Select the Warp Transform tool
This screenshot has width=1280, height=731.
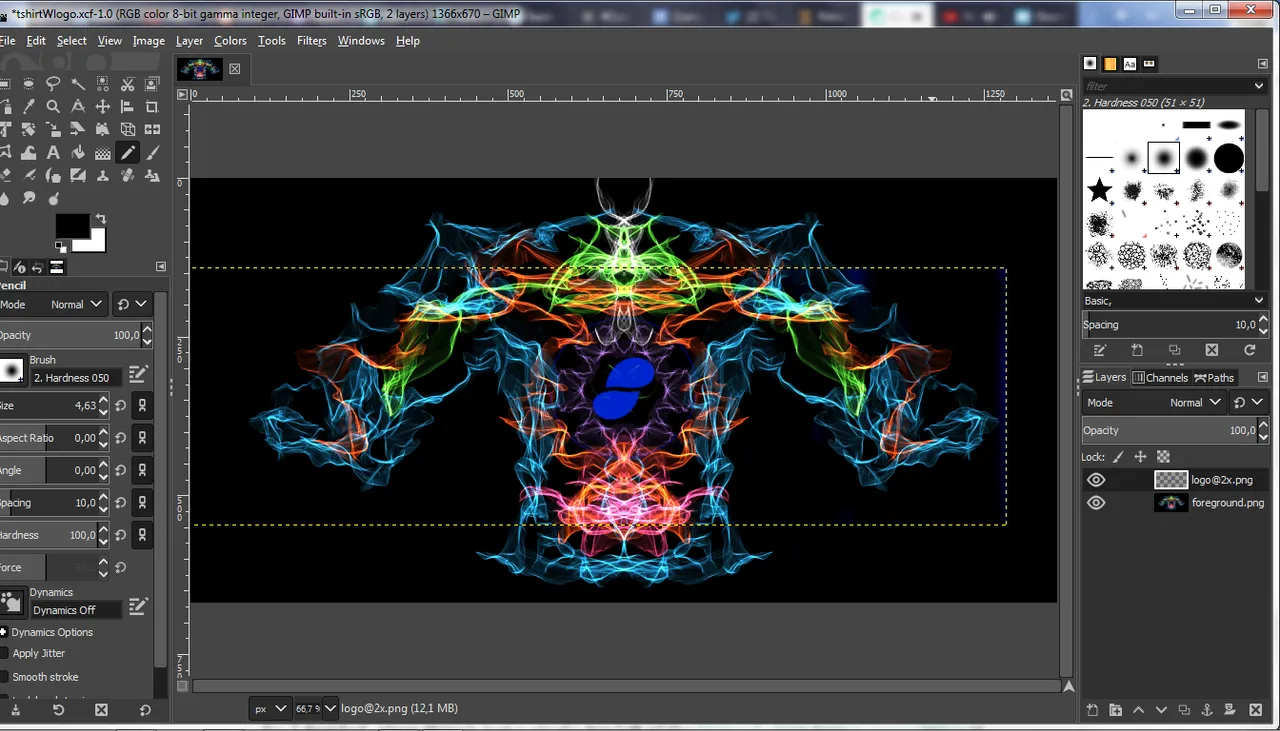(28, 153)
